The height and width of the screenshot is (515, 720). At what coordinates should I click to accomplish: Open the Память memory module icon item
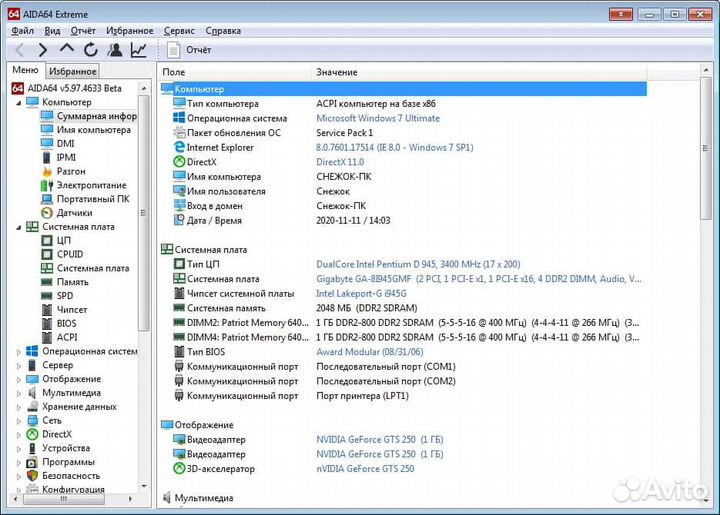(x=47, y=282)
